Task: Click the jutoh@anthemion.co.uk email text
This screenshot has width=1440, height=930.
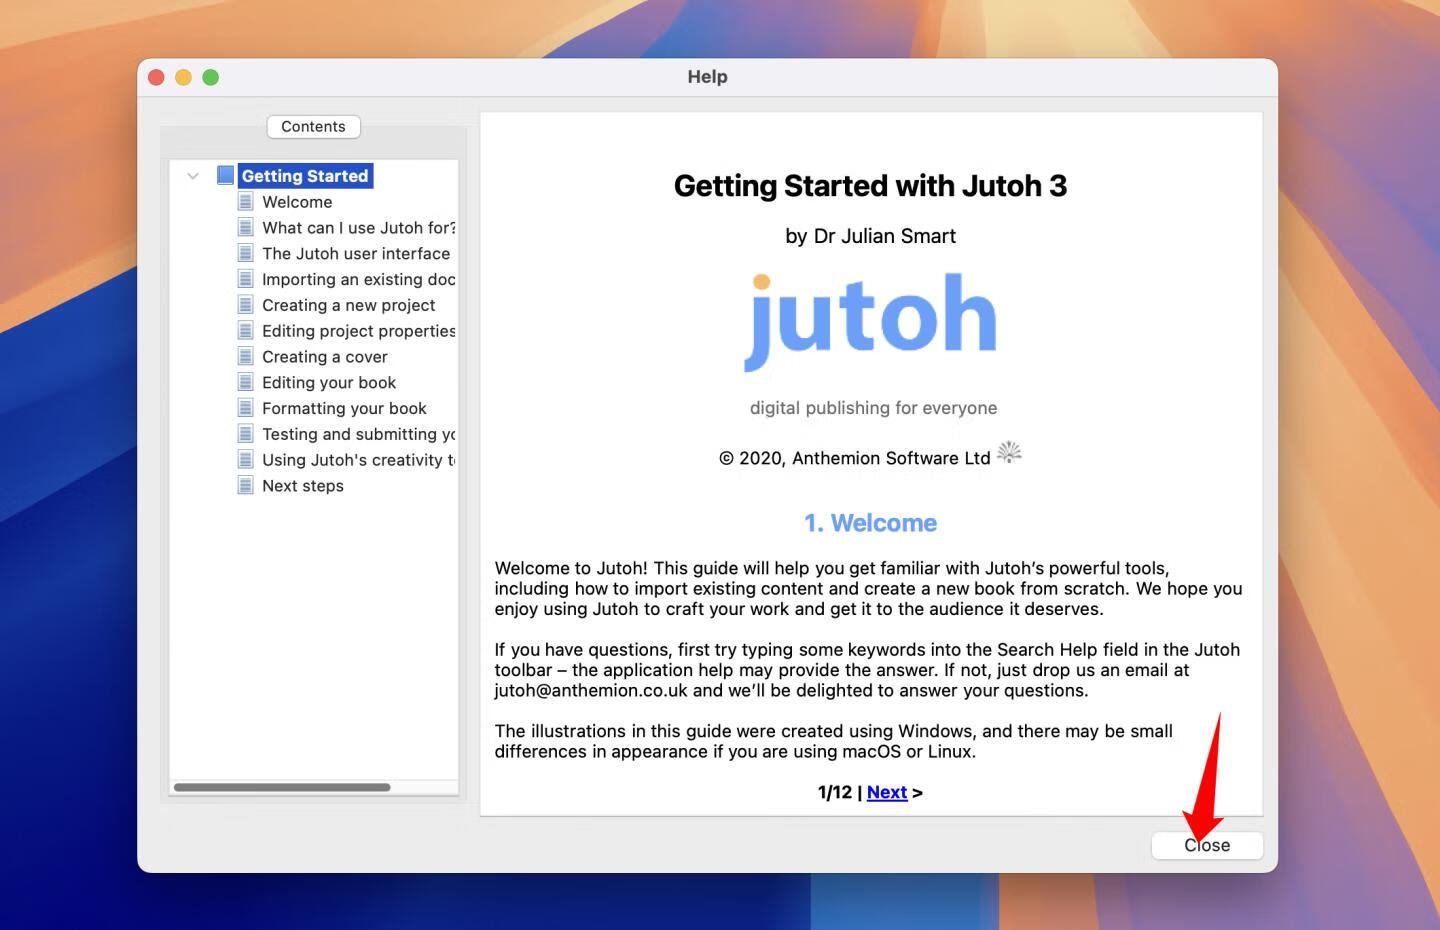Action: point(591,690)
